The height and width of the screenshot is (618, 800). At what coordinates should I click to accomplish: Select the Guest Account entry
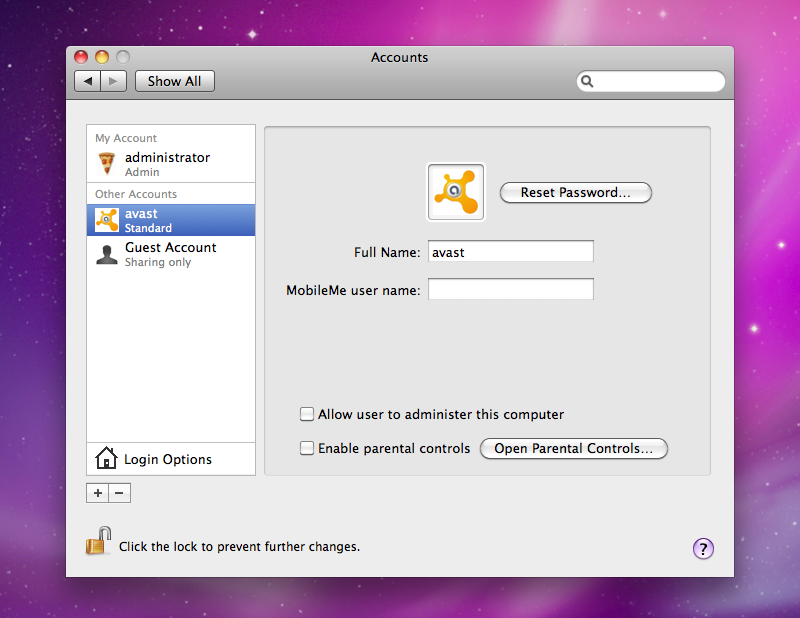(171, 254)
